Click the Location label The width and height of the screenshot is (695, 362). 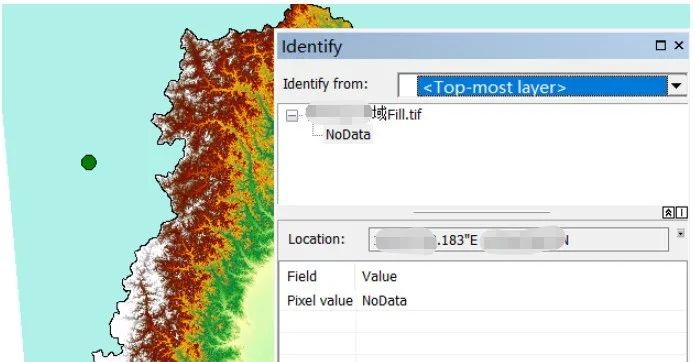point(316,239)
